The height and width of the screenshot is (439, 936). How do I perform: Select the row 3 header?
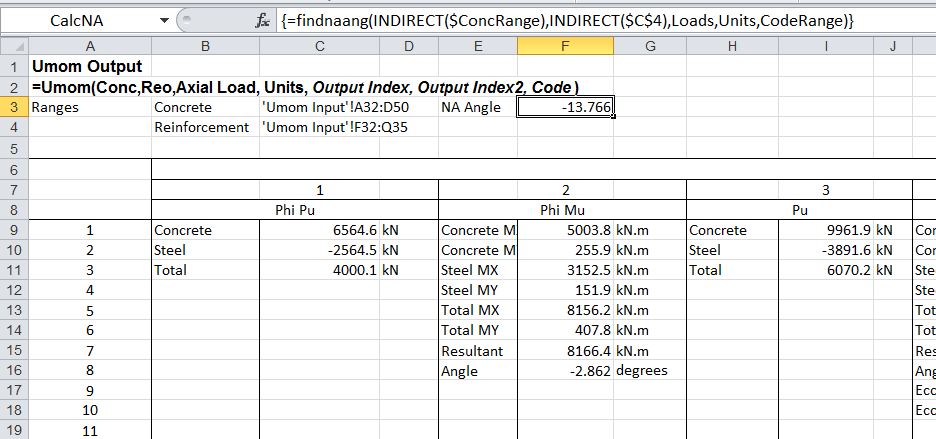coord(15,107)
